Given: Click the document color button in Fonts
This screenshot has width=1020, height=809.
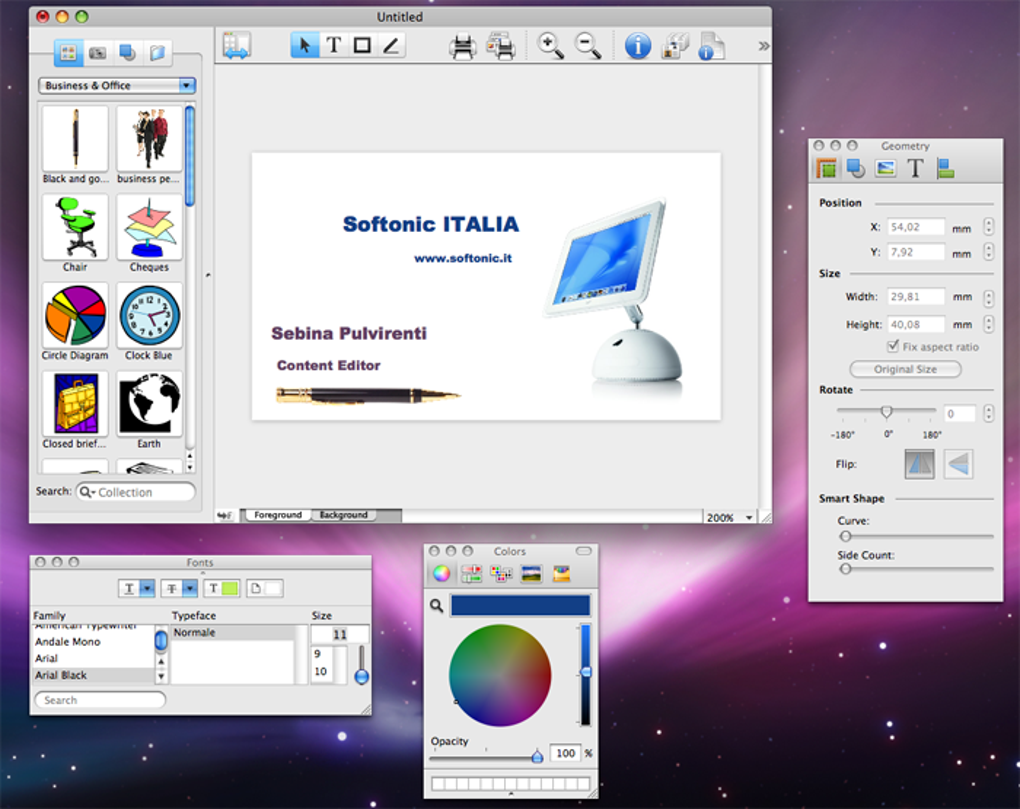Looking at the screenshot, I should coord(264,589).
